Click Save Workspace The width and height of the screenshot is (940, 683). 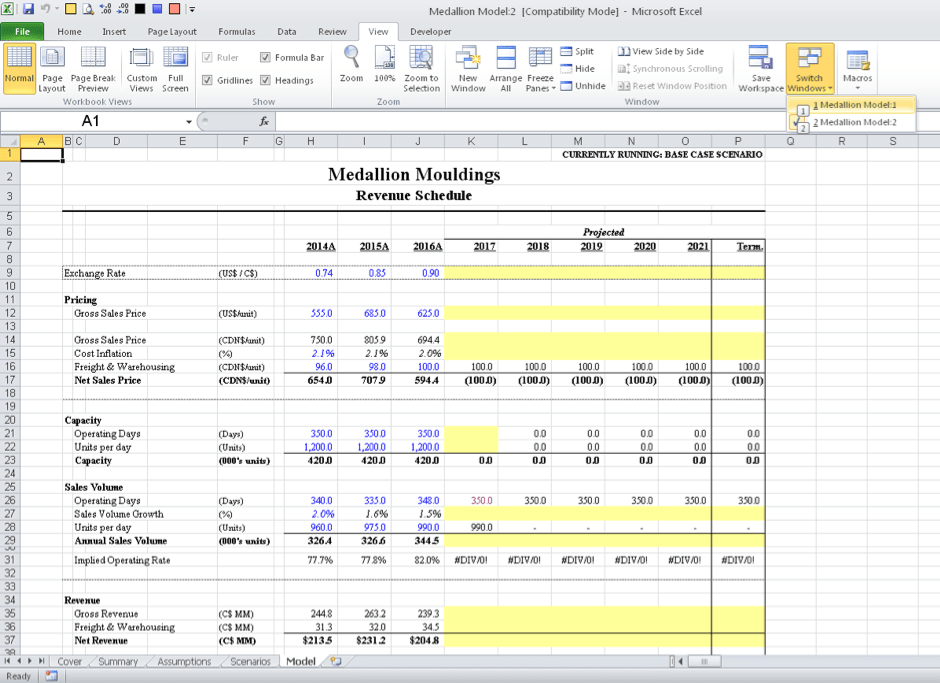(x=761, y=68)
